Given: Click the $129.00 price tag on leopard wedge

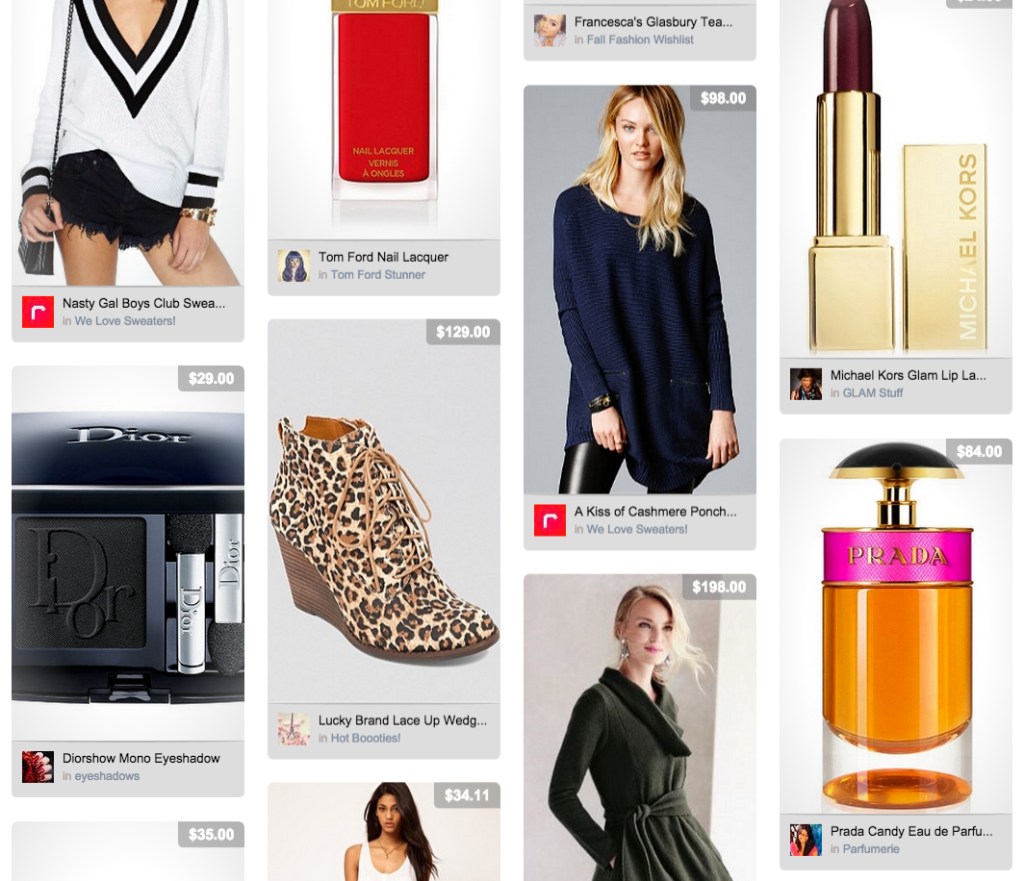Looking at the screenshot, I should pyautogui.click(x=463, y=332).
